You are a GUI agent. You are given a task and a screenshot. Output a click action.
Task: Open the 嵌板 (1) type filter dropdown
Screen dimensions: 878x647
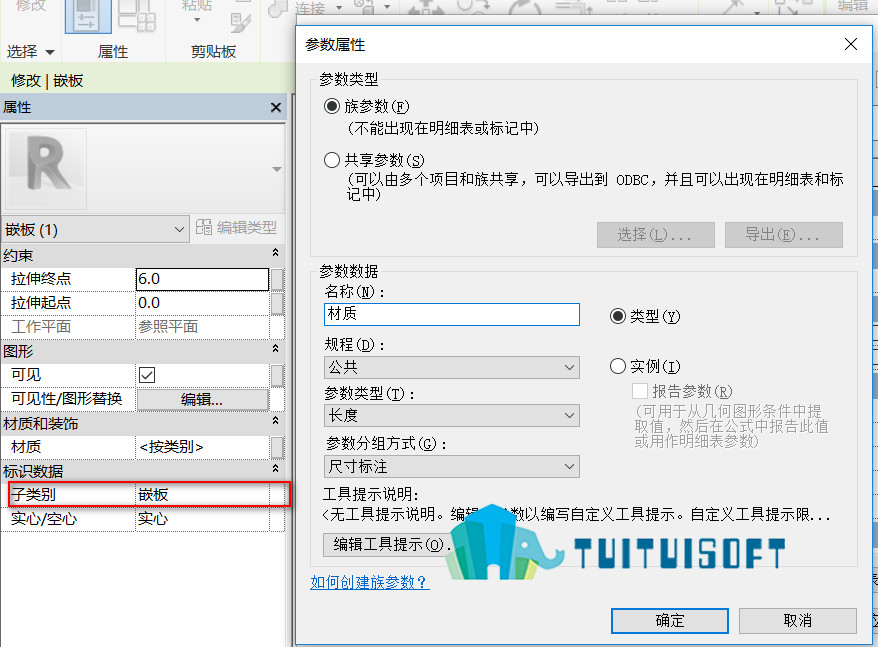pyautogui.click(x=95, y=230)
